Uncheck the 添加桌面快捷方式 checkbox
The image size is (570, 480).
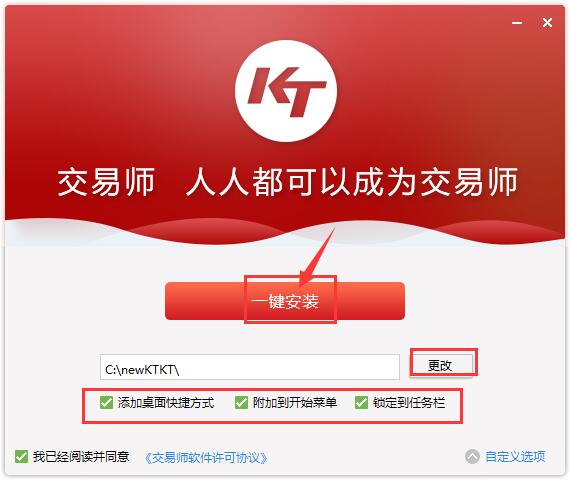(x=106, y=403)
